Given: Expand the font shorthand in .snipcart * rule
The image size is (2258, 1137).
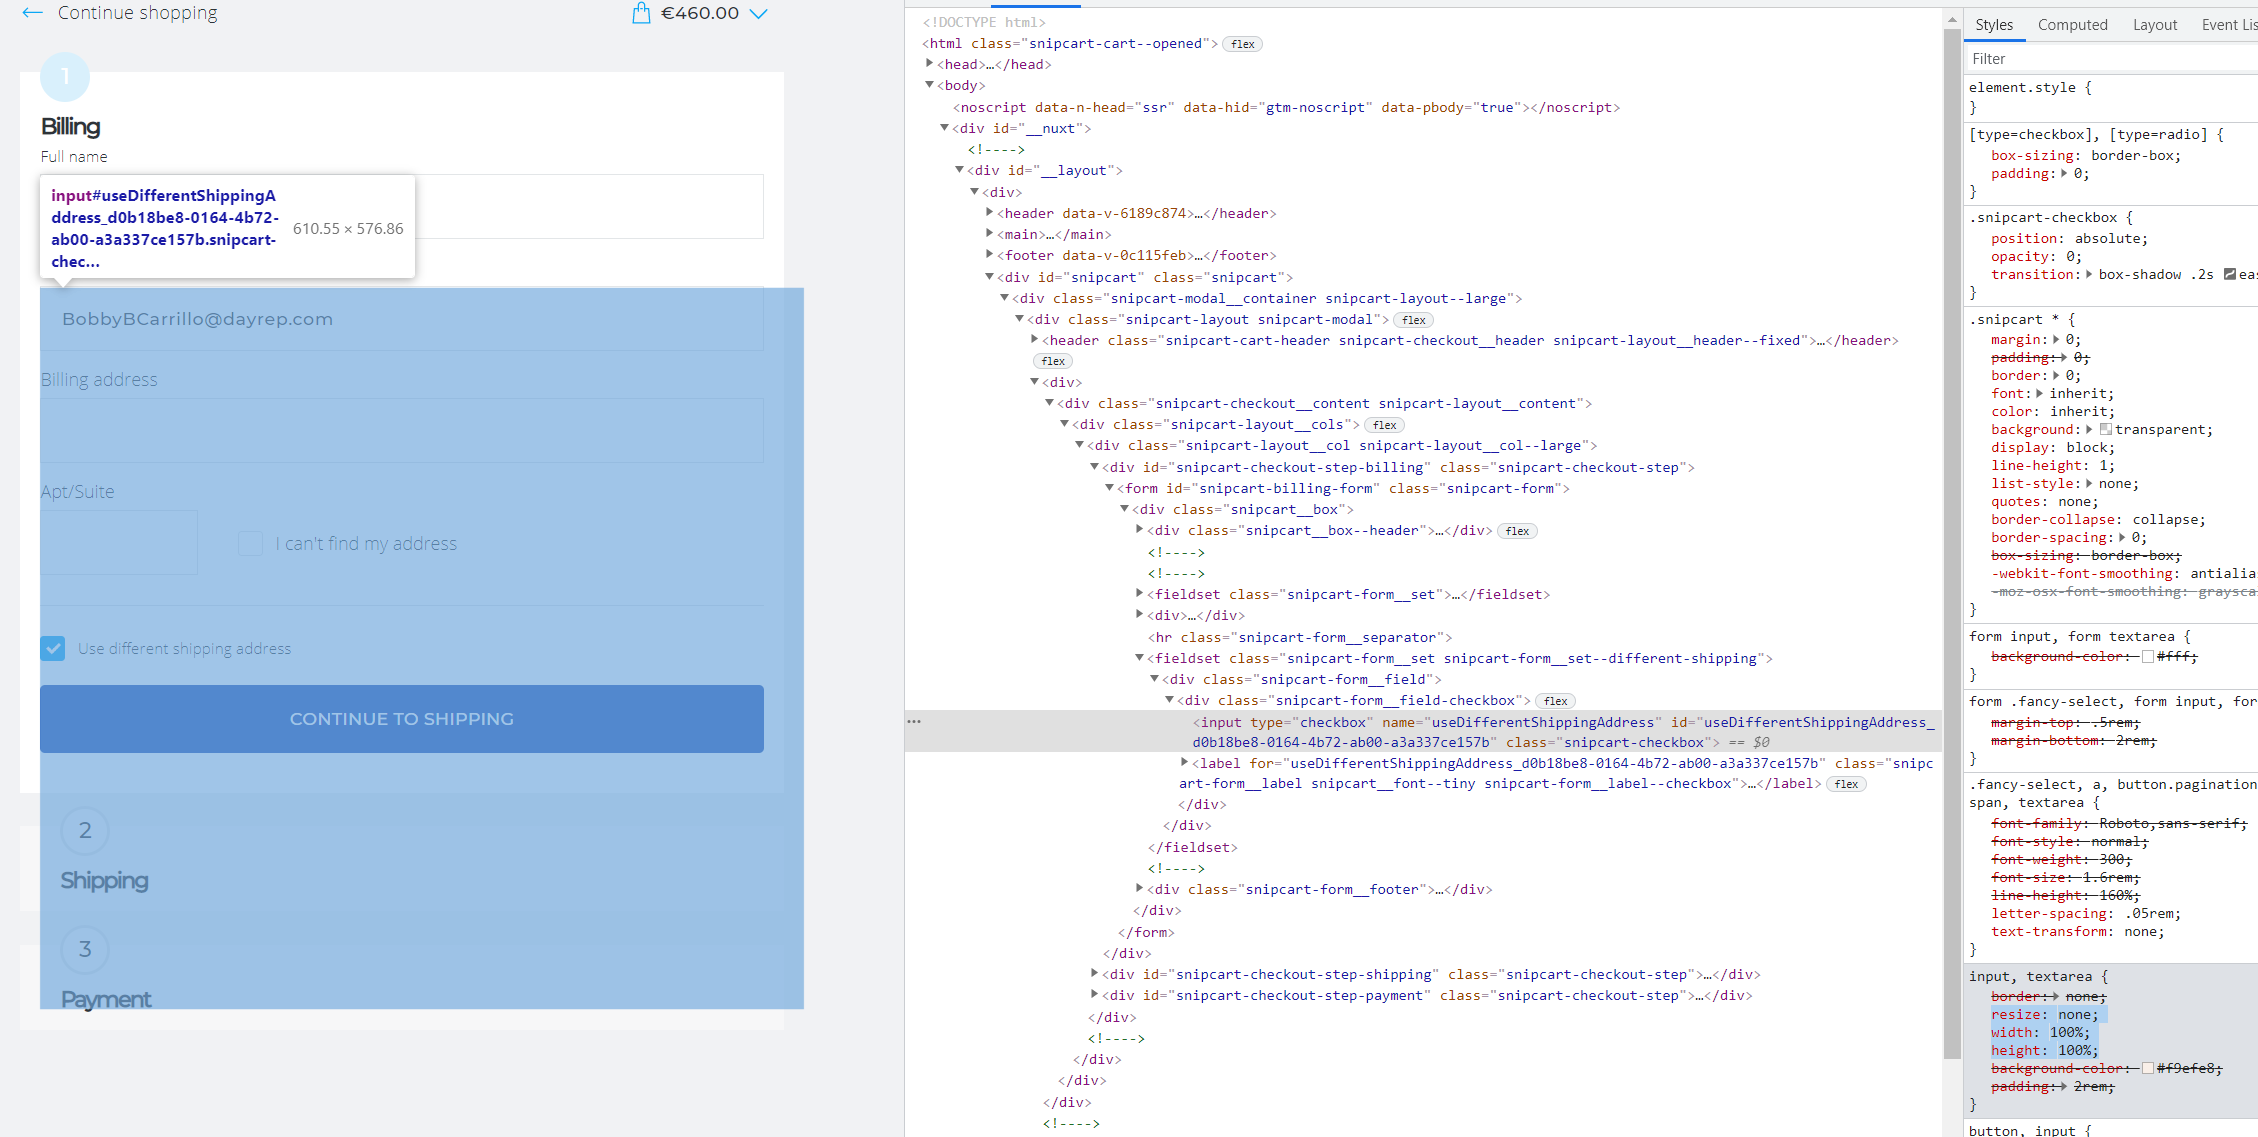Looking at the screenshot, I should 2039,394.
